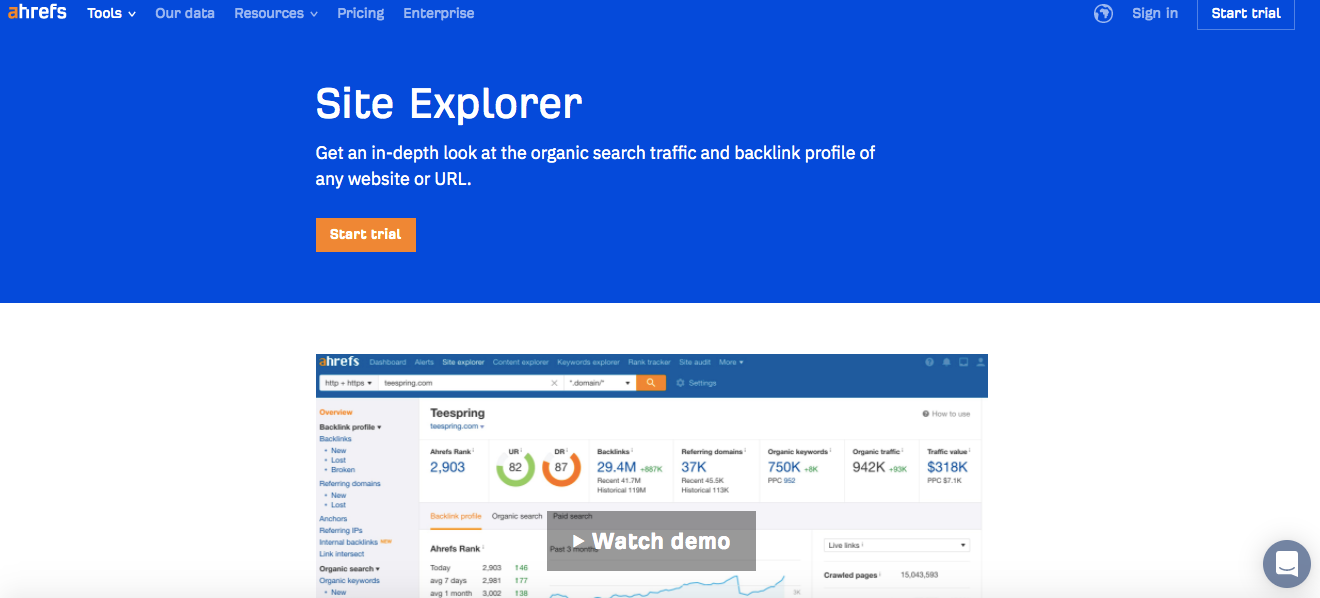Click the help question-mark icon in demo header
This screenshot has height=598, width=1320.
click(x=929, y=362)
